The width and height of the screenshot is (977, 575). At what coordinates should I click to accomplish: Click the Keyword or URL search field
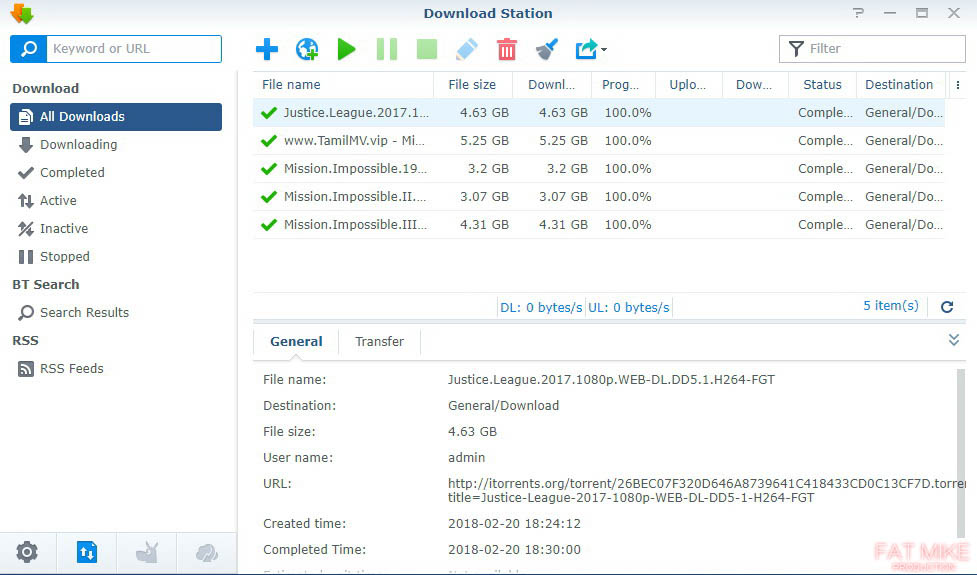coord(134,49)
